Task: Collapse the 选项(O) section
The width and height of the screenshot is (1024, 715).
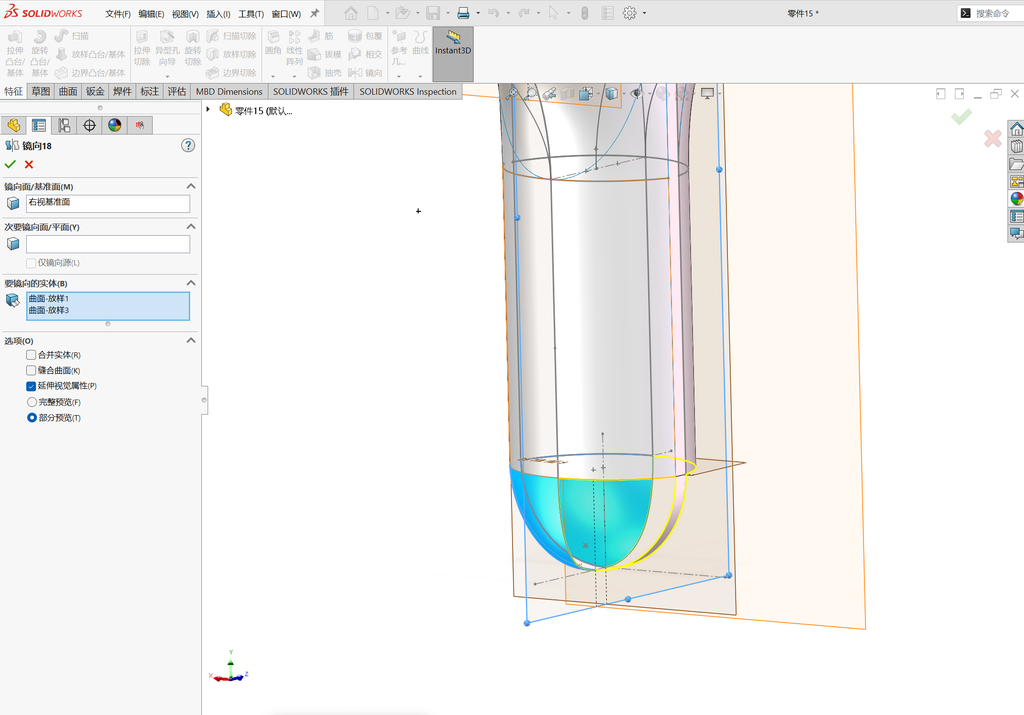Action: tap(191, 341)
